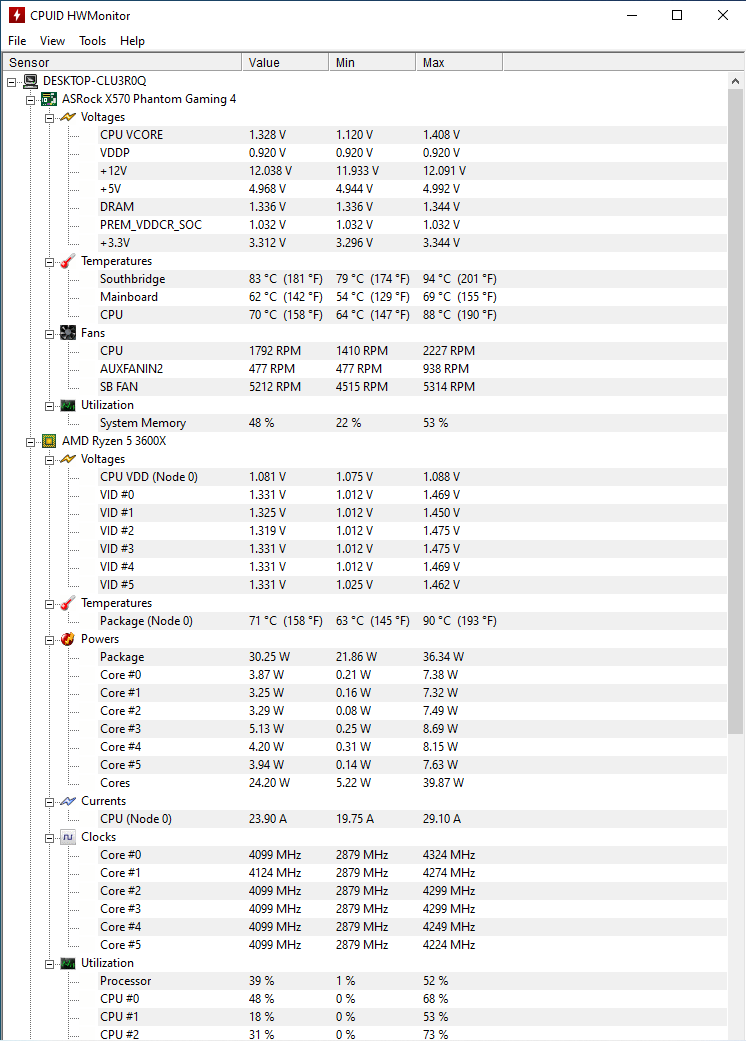Click the DESKTOP-CLU3R0Q computer icon
The image size is (746, 1041).
click(30, 81)
